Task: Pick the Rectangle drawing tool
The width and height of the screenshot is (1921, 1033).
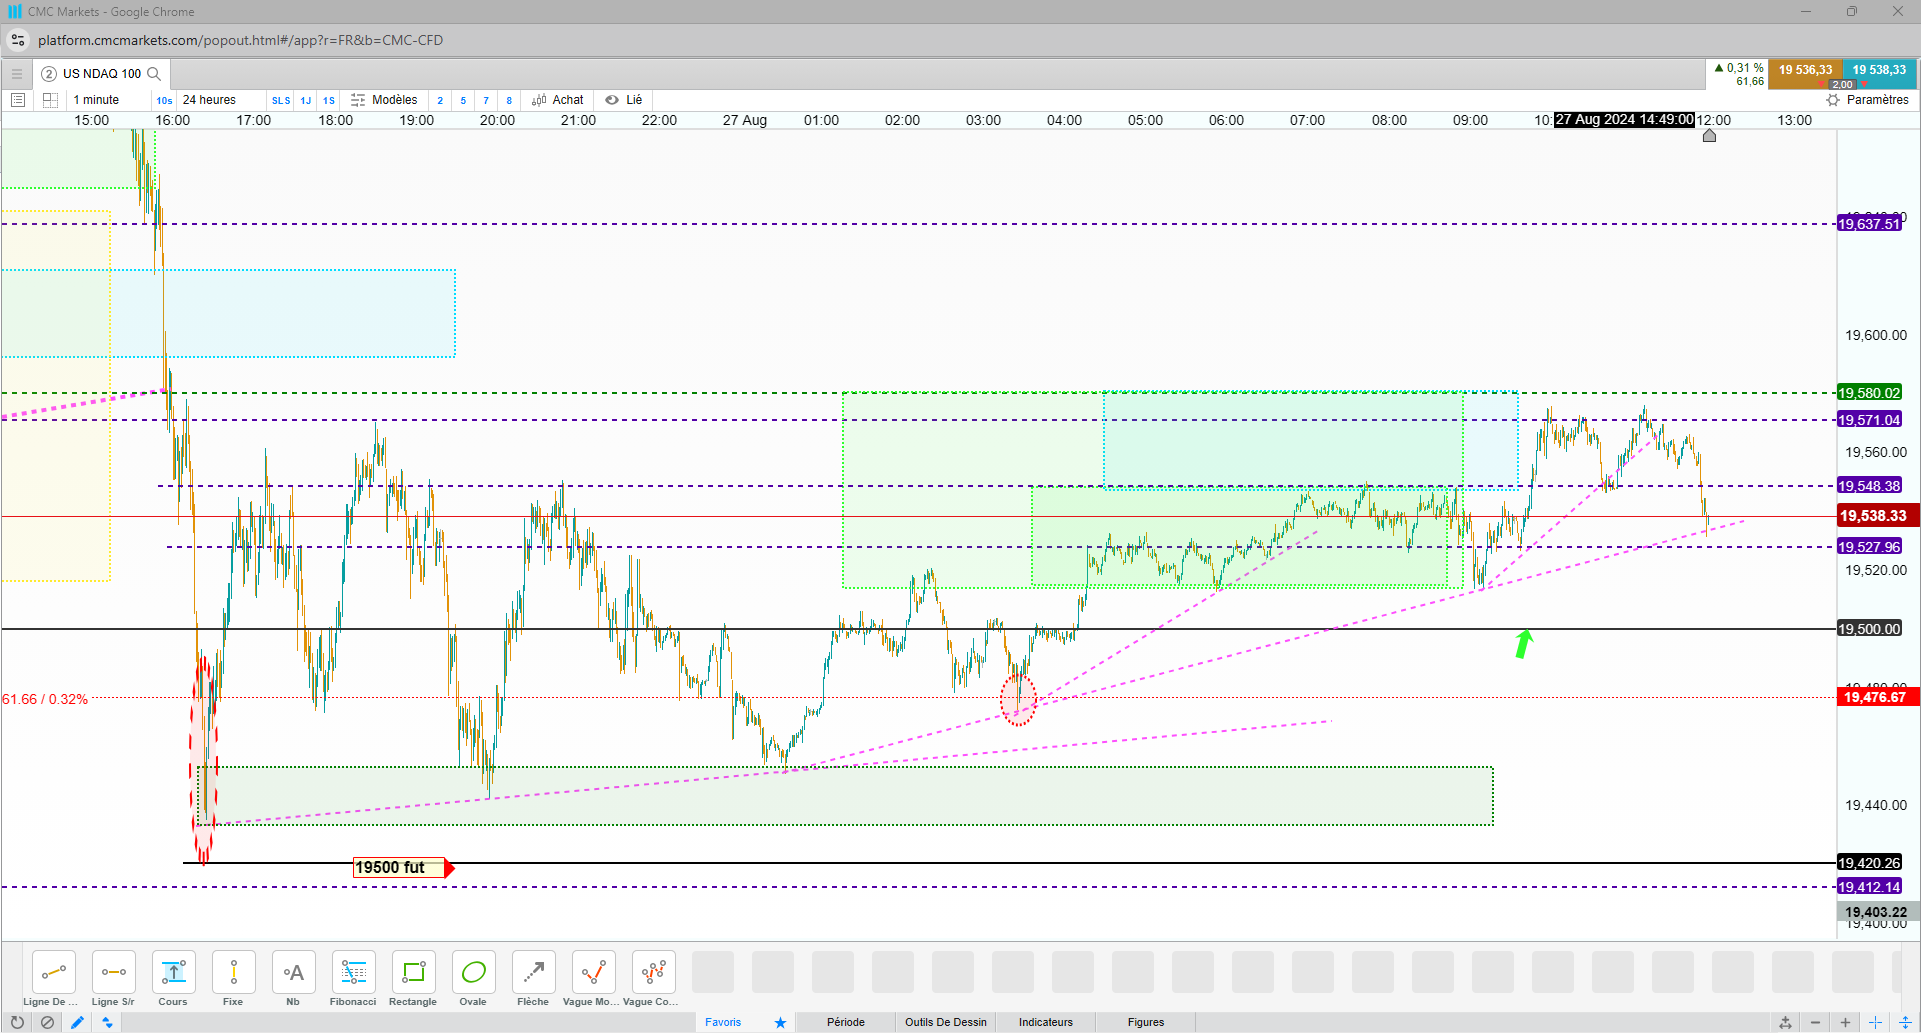Action: pyautogui.click(x=413, y=979)
